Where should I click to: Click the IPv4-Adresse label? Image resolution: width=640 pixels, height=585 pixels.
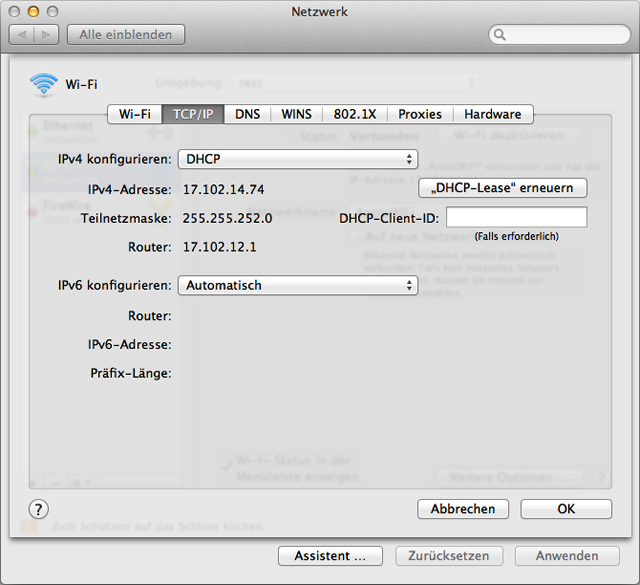(x=130, y=189)
